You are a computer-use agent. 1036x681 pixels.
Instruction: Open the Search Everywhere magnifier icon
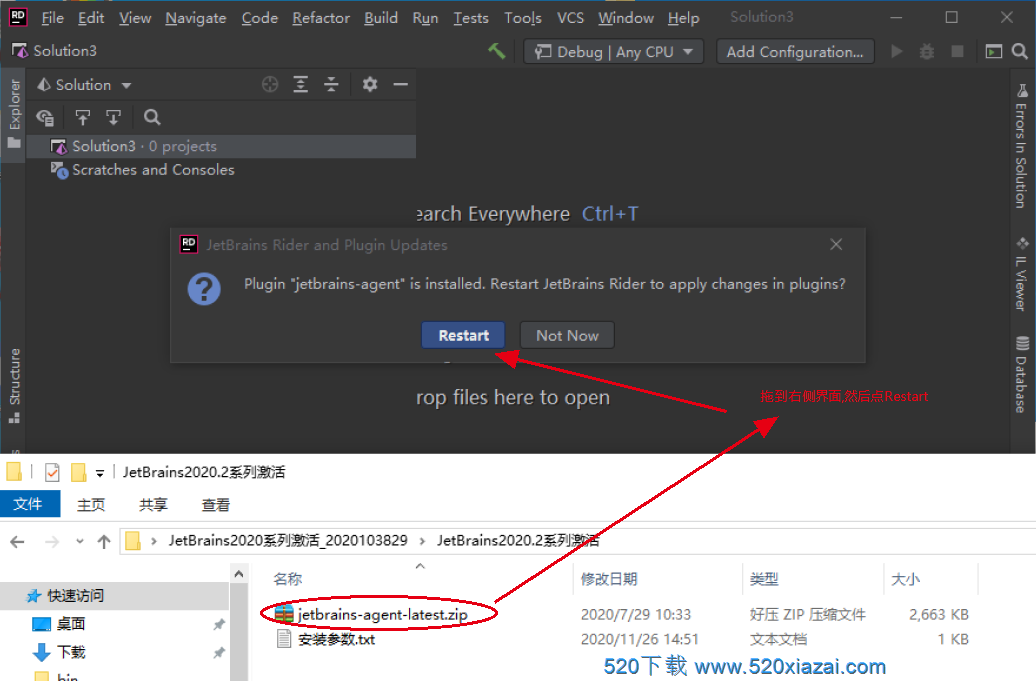pos(1020,51)
